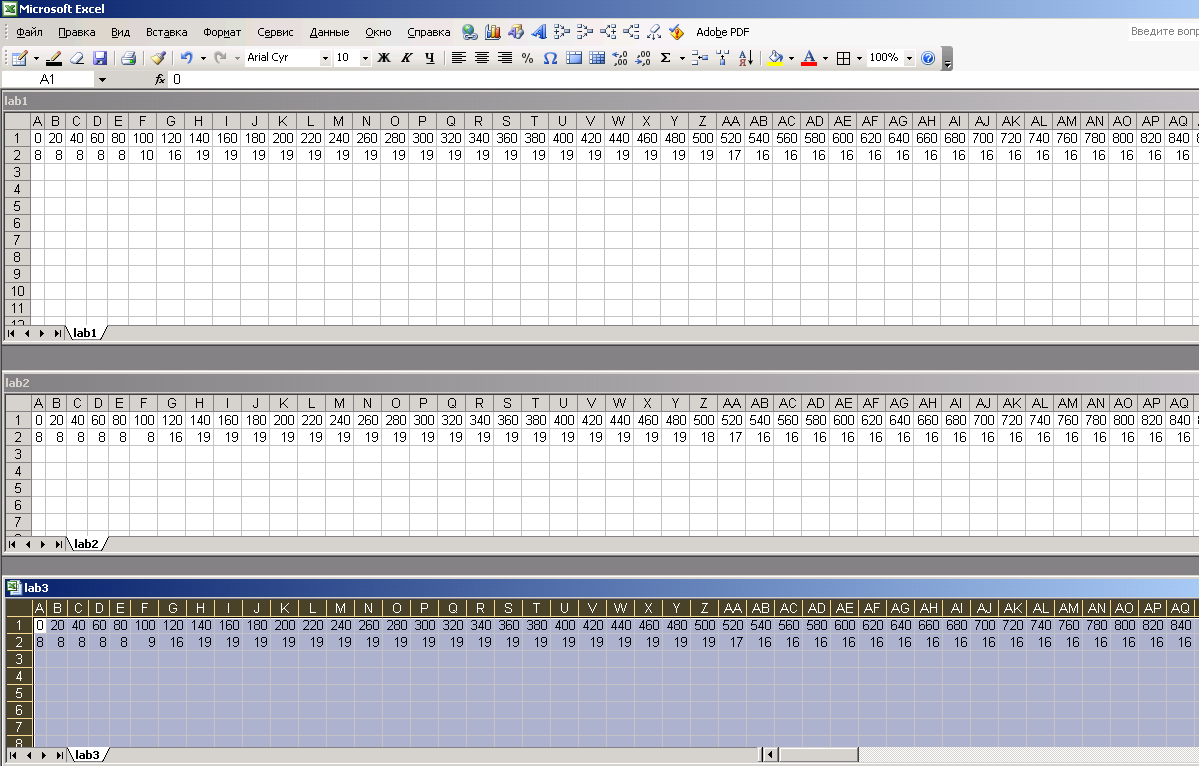The width and height of the screenshot is (1199, 766).
Task: Open the Данные menu
Action: click(x=330, y=32)
